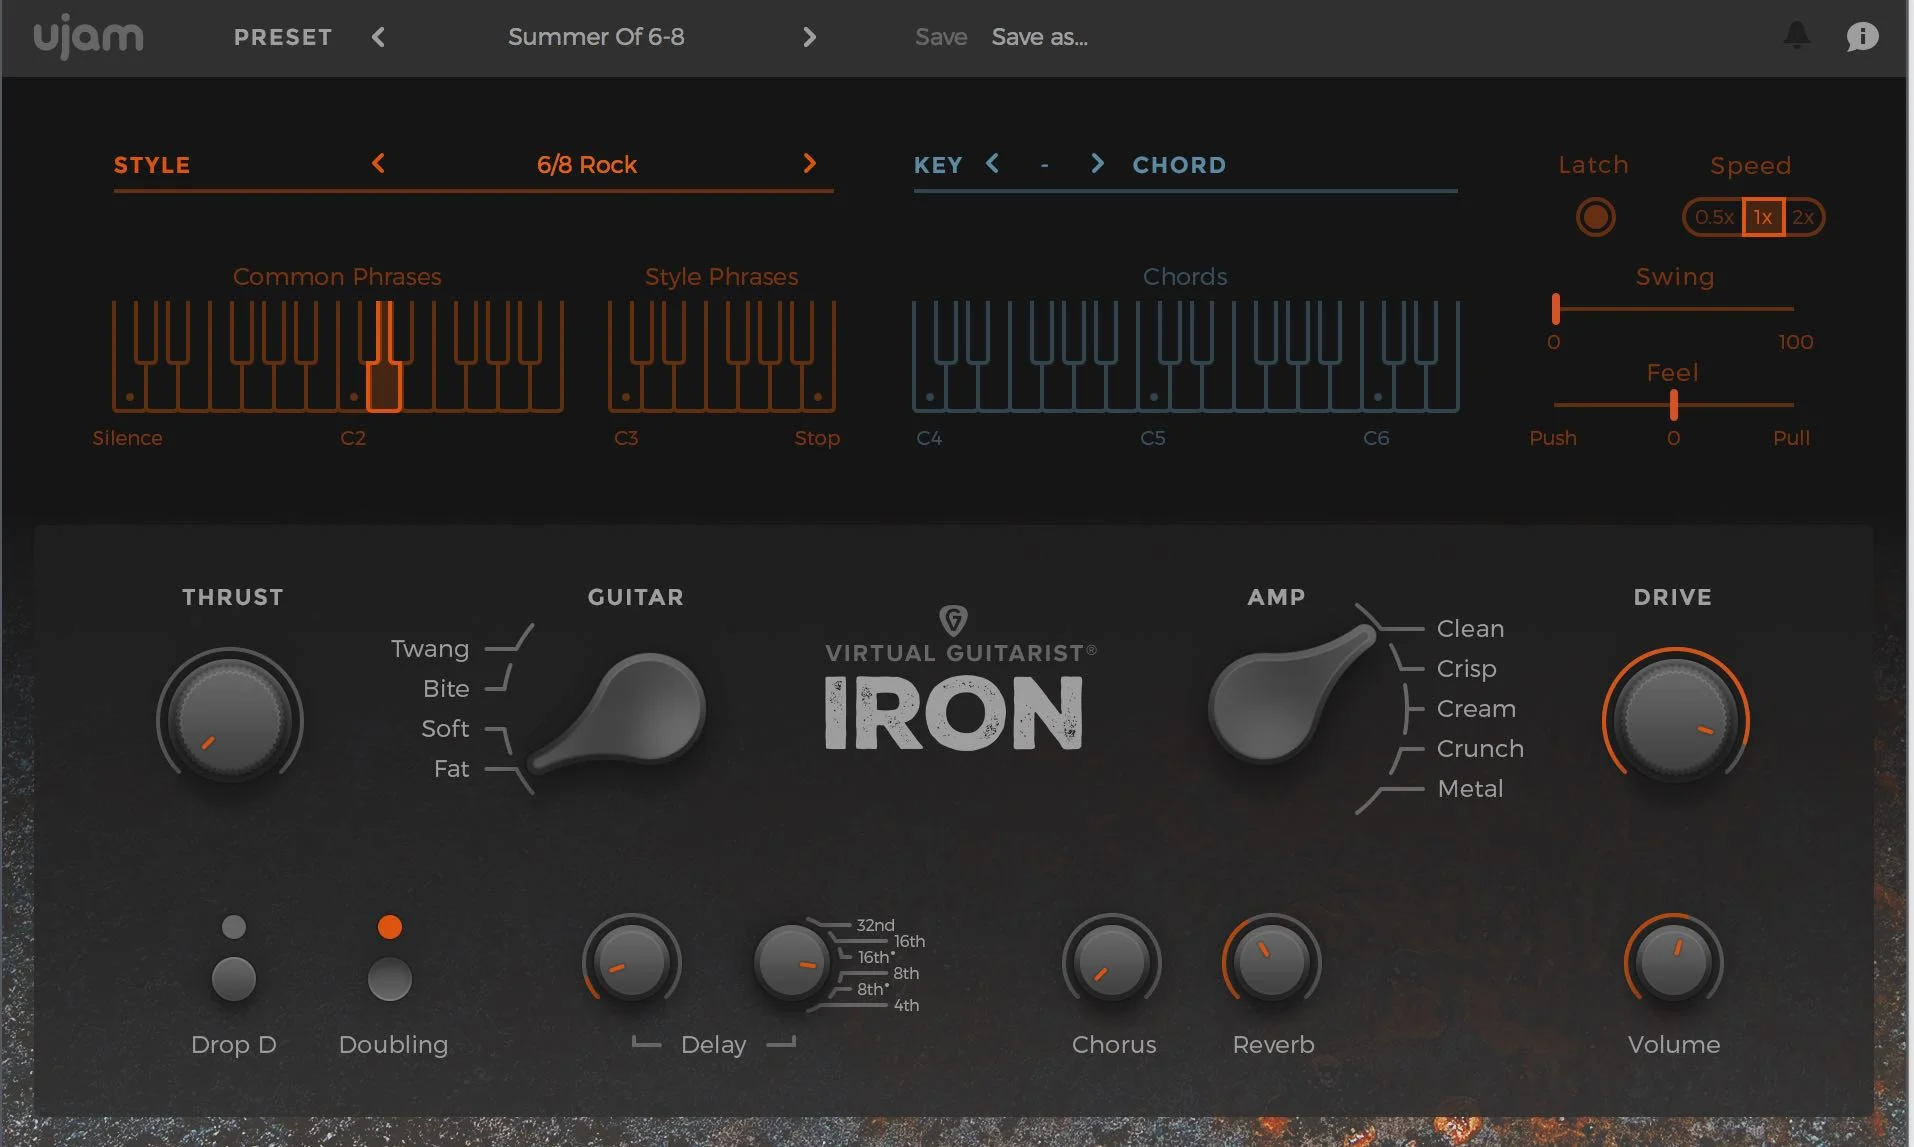The image size is (1914, 1147).
Task: Open the preset list Summer Of 6-8
Action: (x=596, y=37)
